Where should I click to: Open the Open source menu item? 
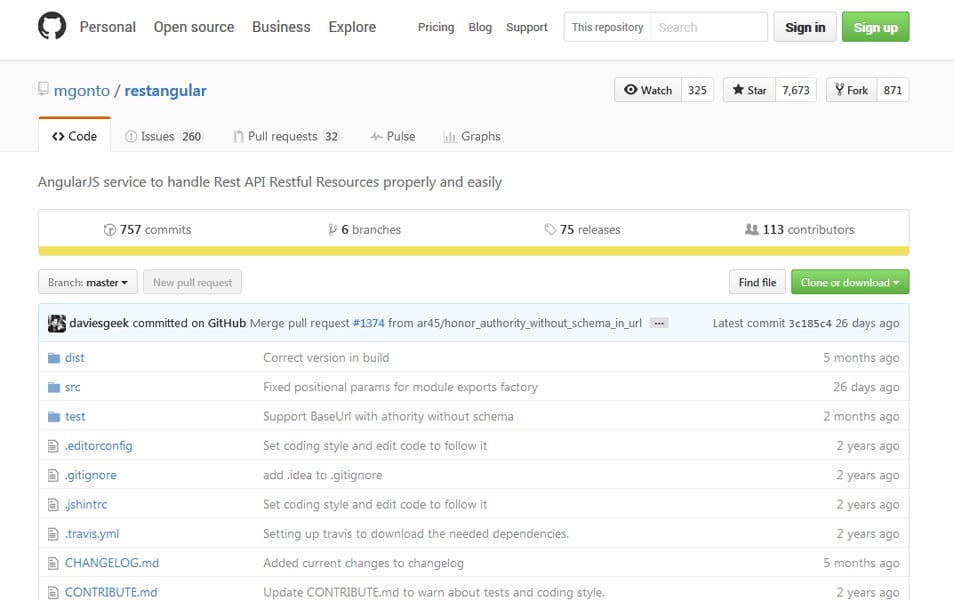click(194, 27)
